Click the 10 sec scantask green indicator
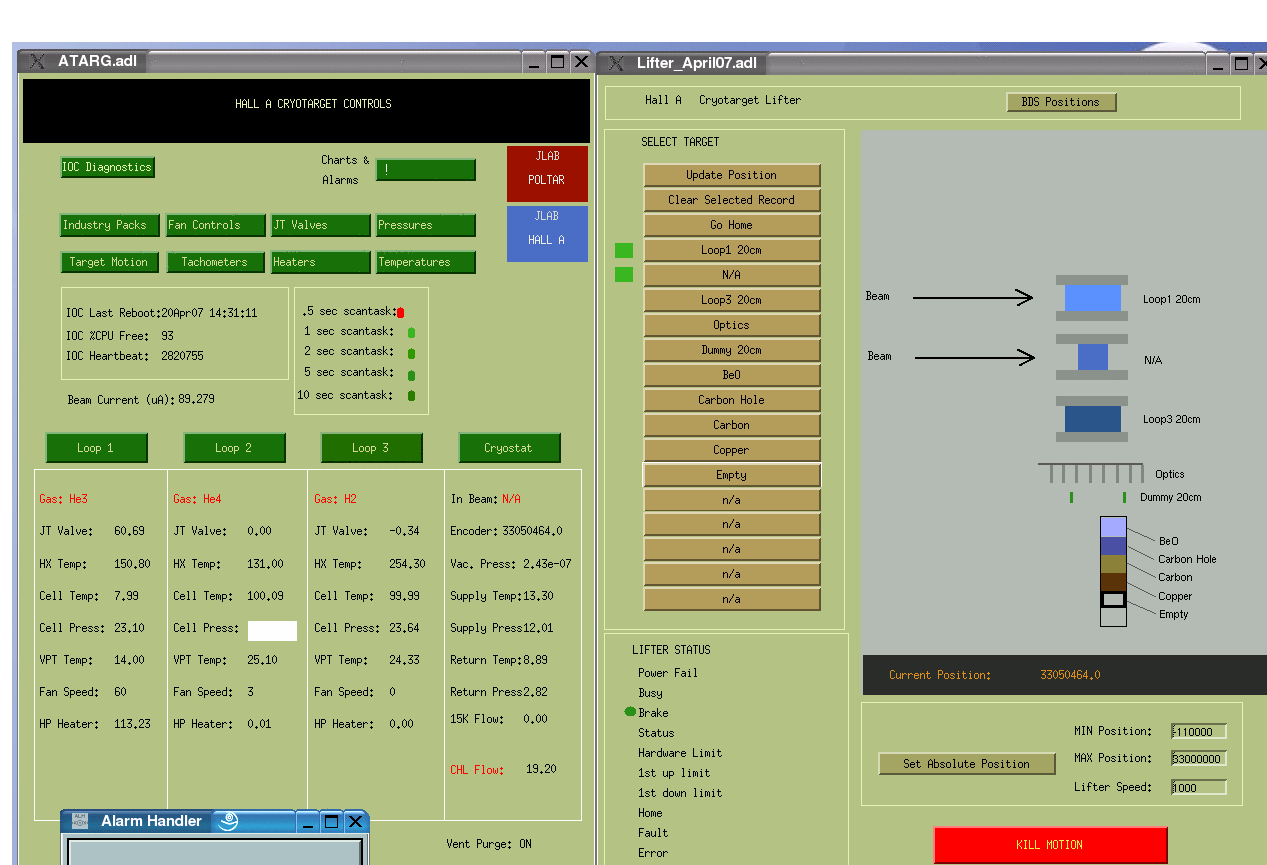 [x=411, y=396]
